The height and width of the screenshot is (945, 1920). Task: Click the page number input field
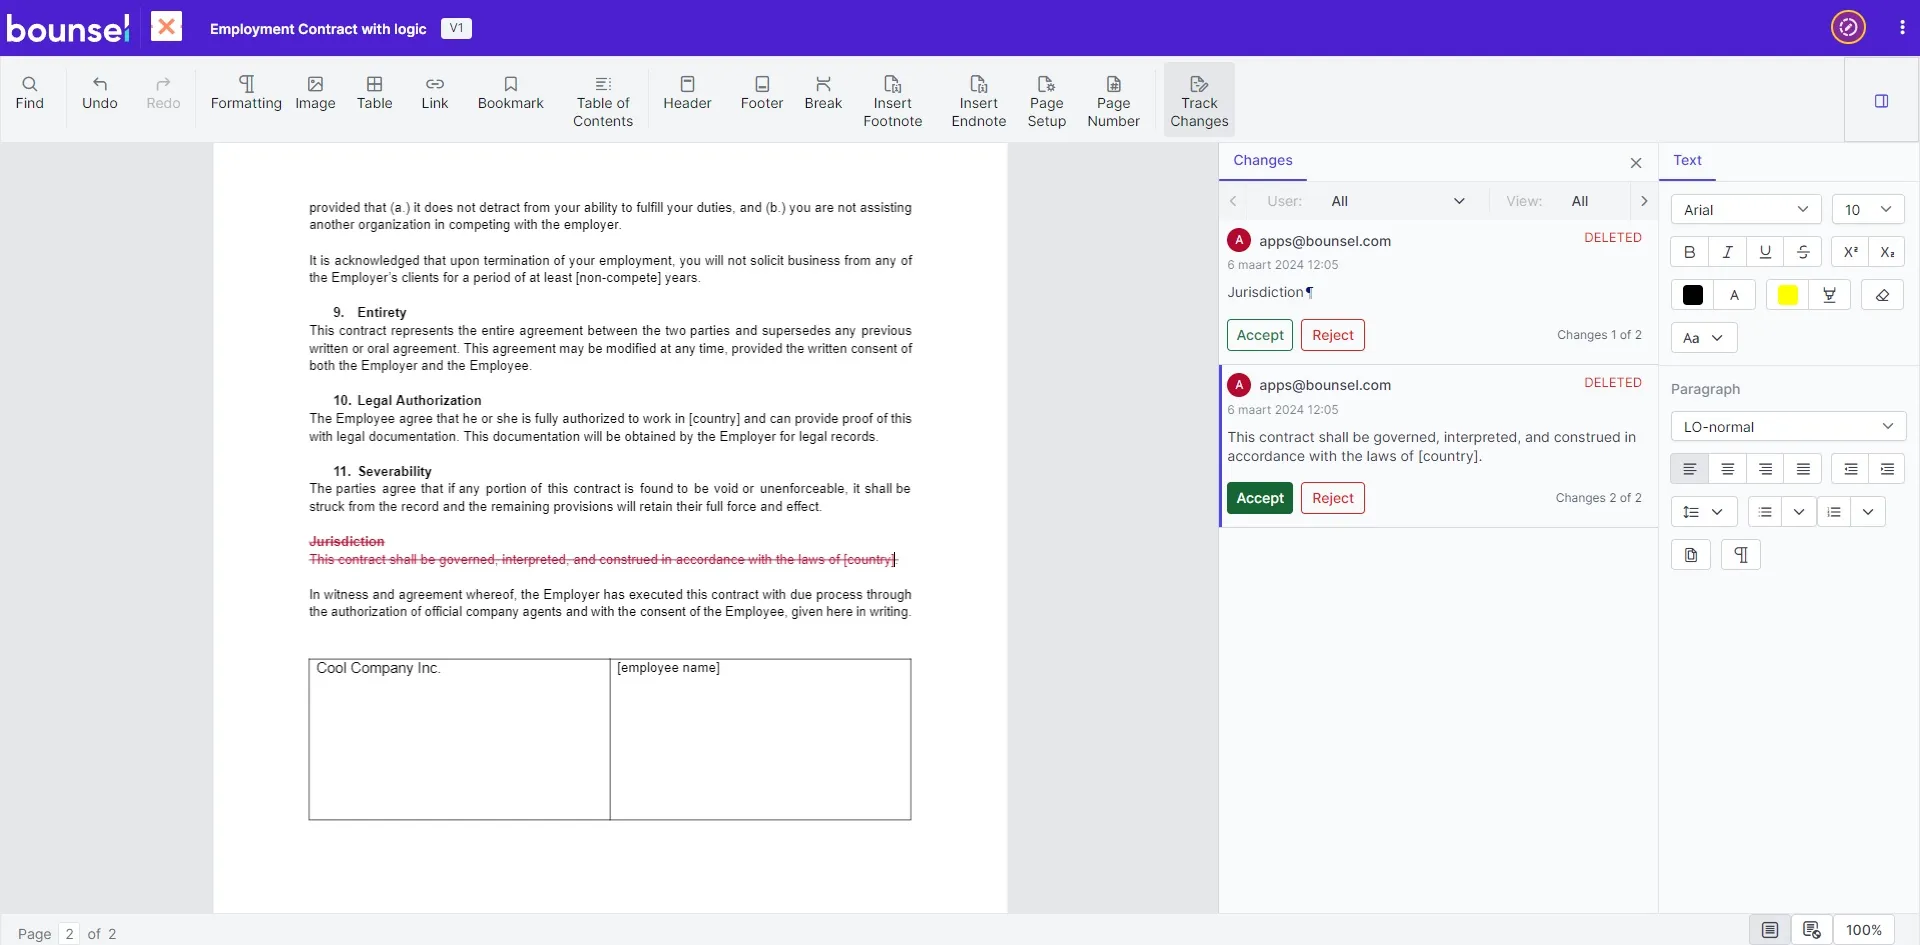pos(69,933)
